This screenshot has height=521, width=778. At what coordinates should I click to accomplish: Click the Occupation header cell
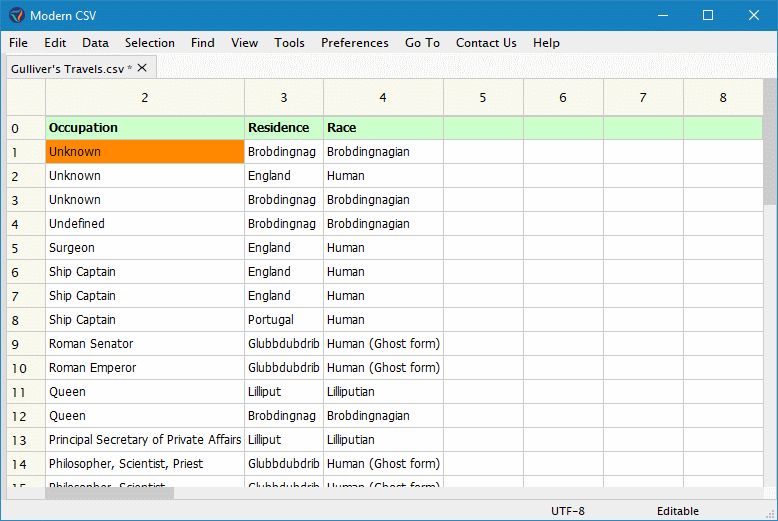coord(145,128)
